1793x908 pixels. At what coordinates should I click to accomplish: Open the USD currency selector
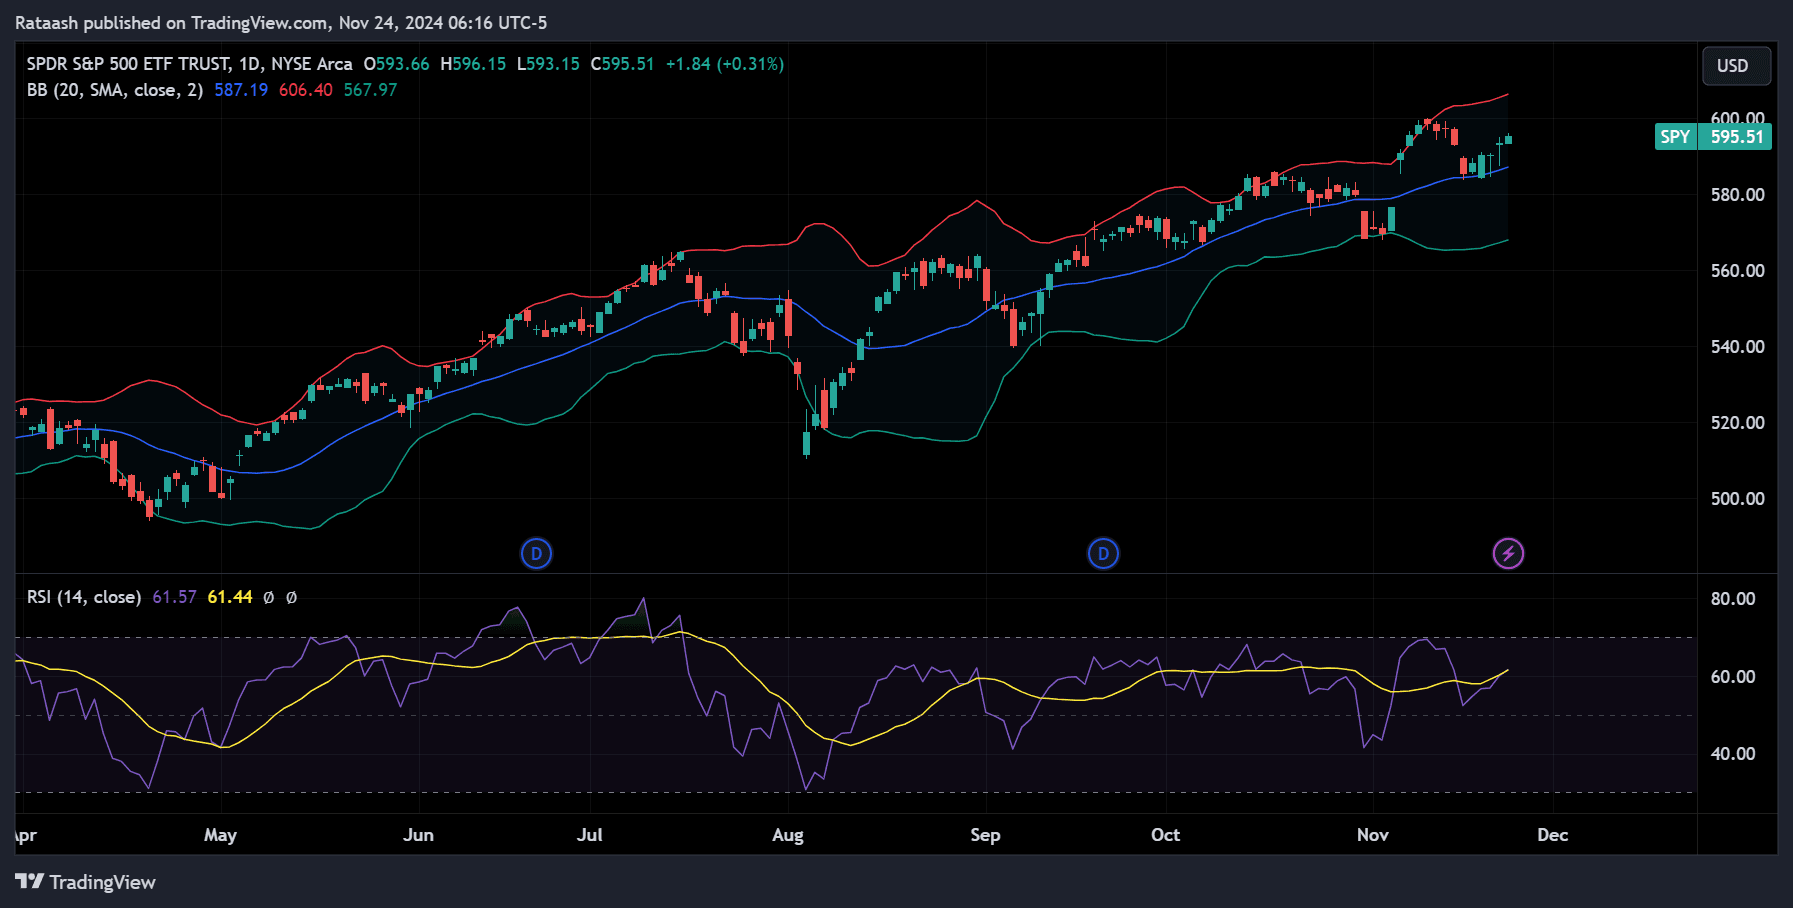point(1737,66)
